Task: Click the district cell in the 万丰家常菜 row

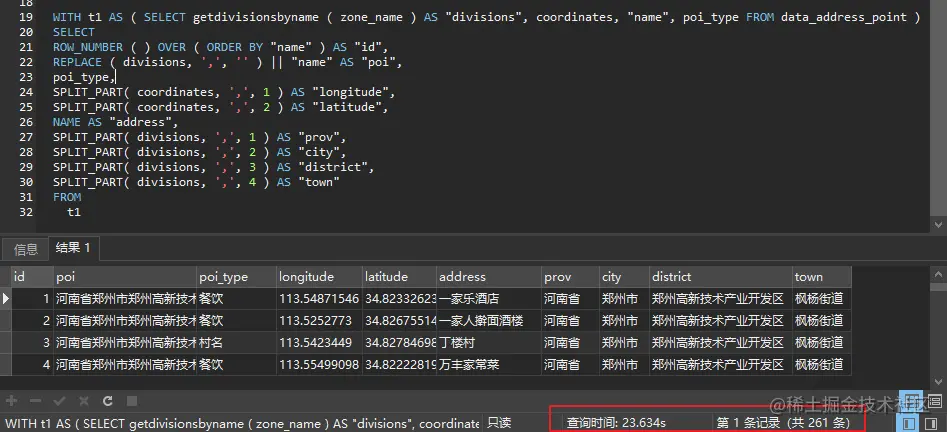Action: click(721, 365)
